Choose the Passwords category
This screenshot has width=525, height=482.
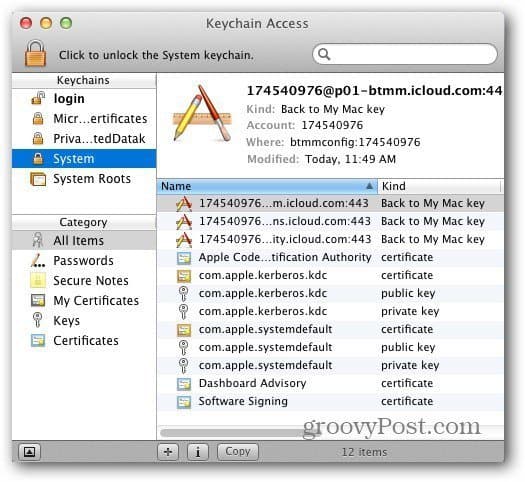[x=84, y=260]
